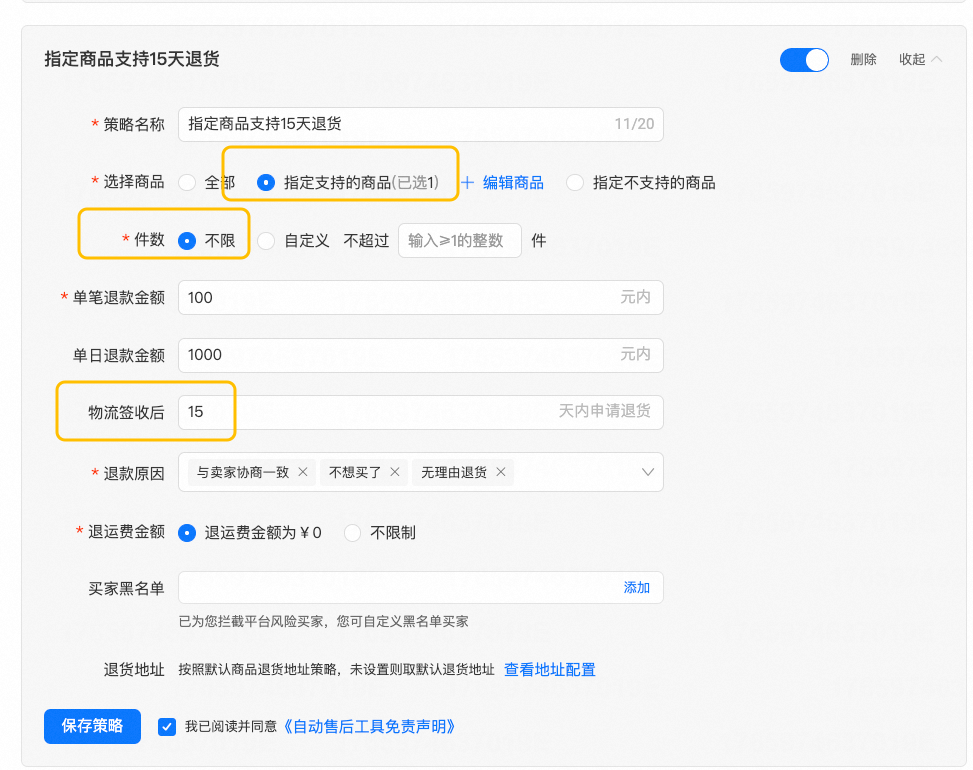The height and width of the screenshot is (770, 973).
Task: Choose 指定不支持的商品 radio option
Action: [575, 183]
